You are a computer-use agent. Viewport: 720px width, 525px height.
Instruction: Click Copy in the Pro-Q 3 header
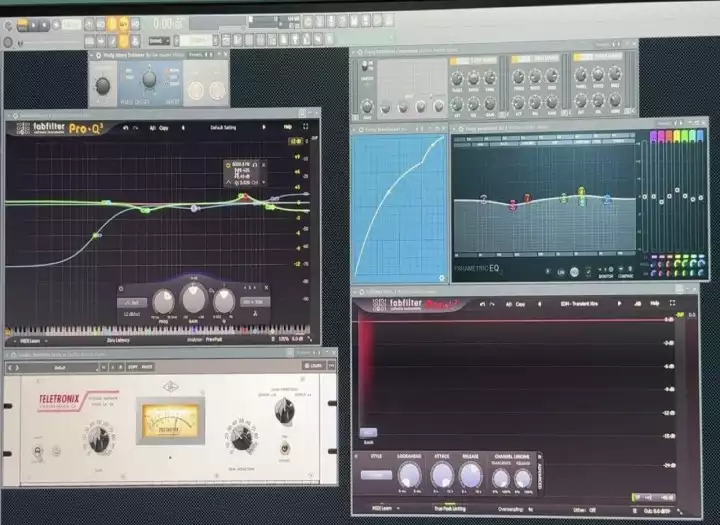pyautogui.click(x=163, y=128)
